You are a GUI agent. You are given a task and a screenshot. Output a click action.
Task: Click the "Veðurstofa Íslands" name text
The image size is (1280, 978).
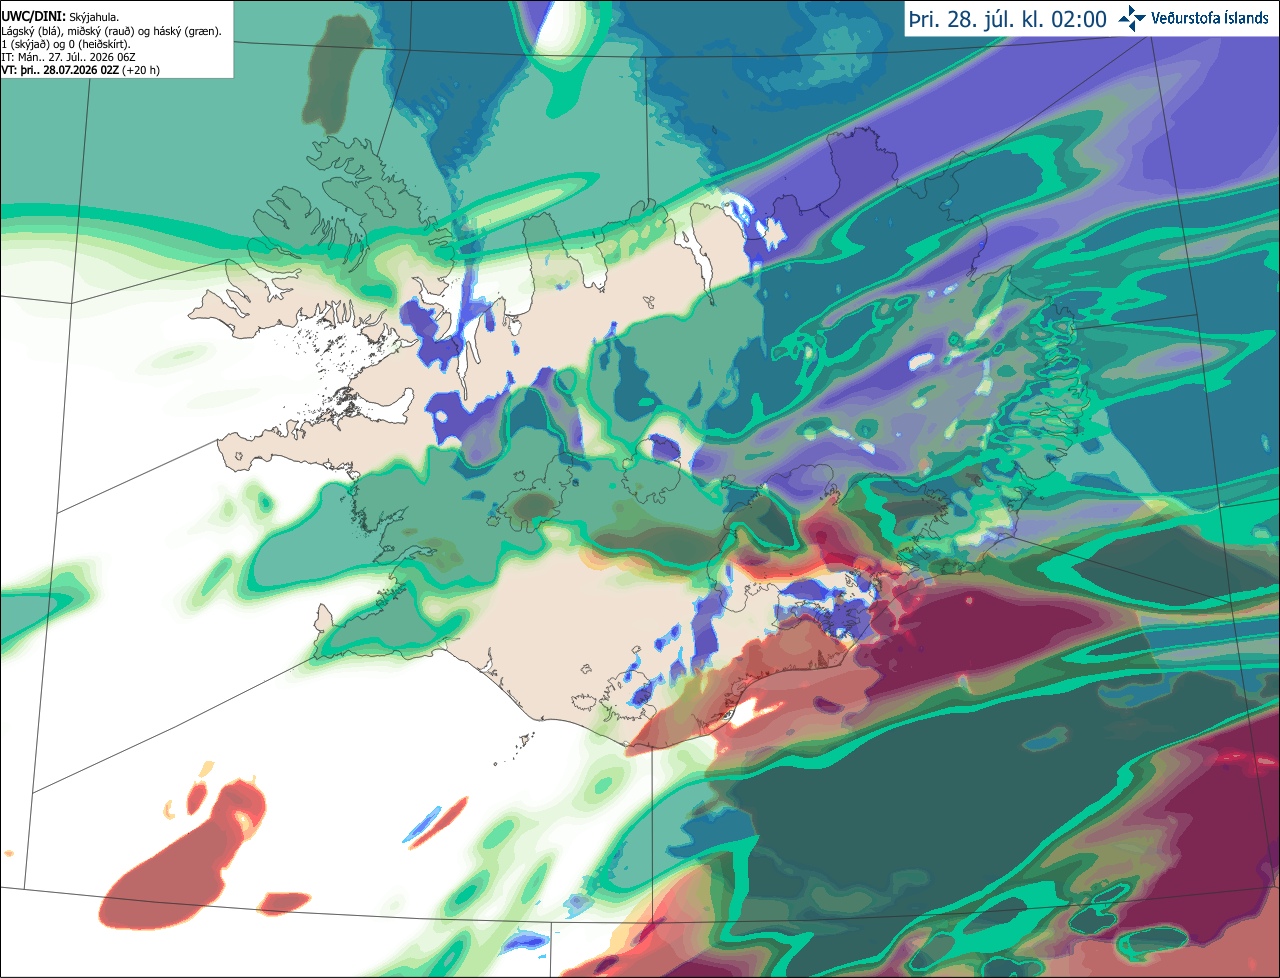pos(1210,18)
